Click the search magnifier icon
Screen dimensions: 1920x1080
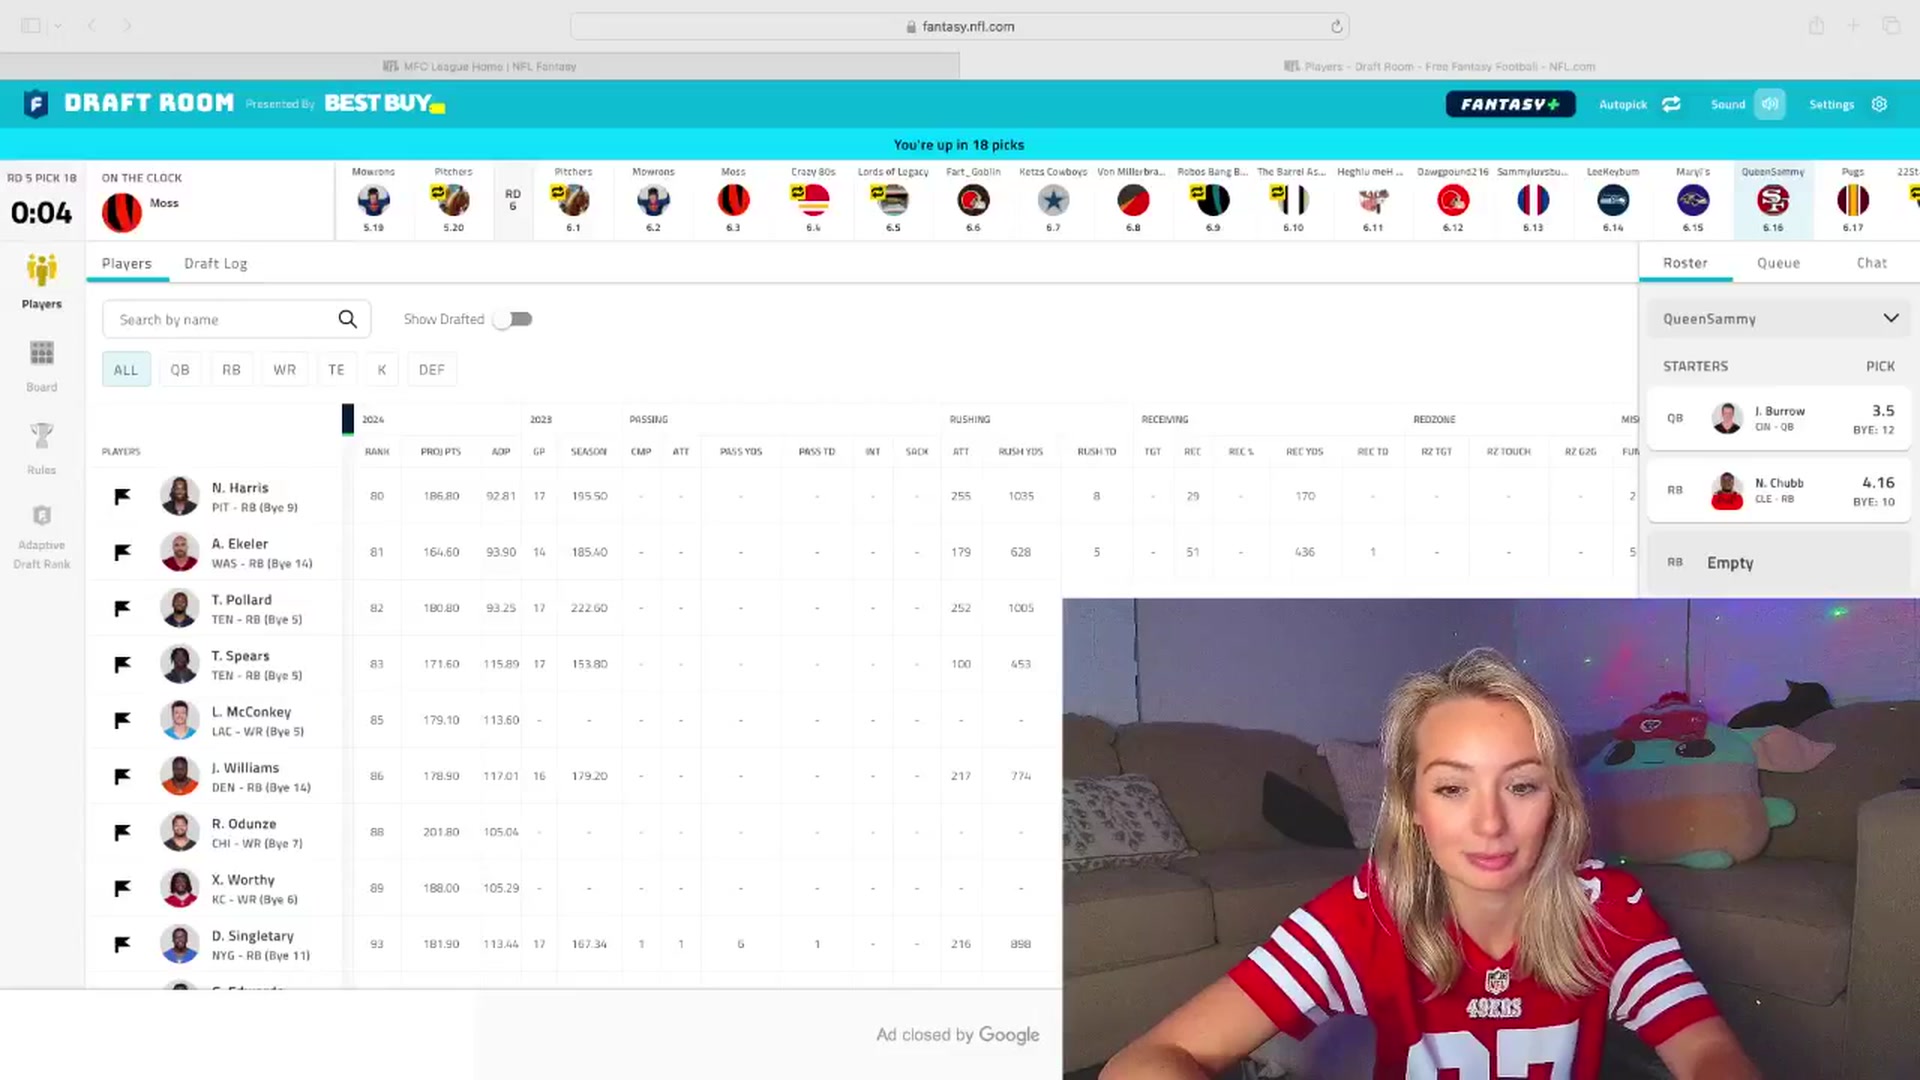point(347,319)
